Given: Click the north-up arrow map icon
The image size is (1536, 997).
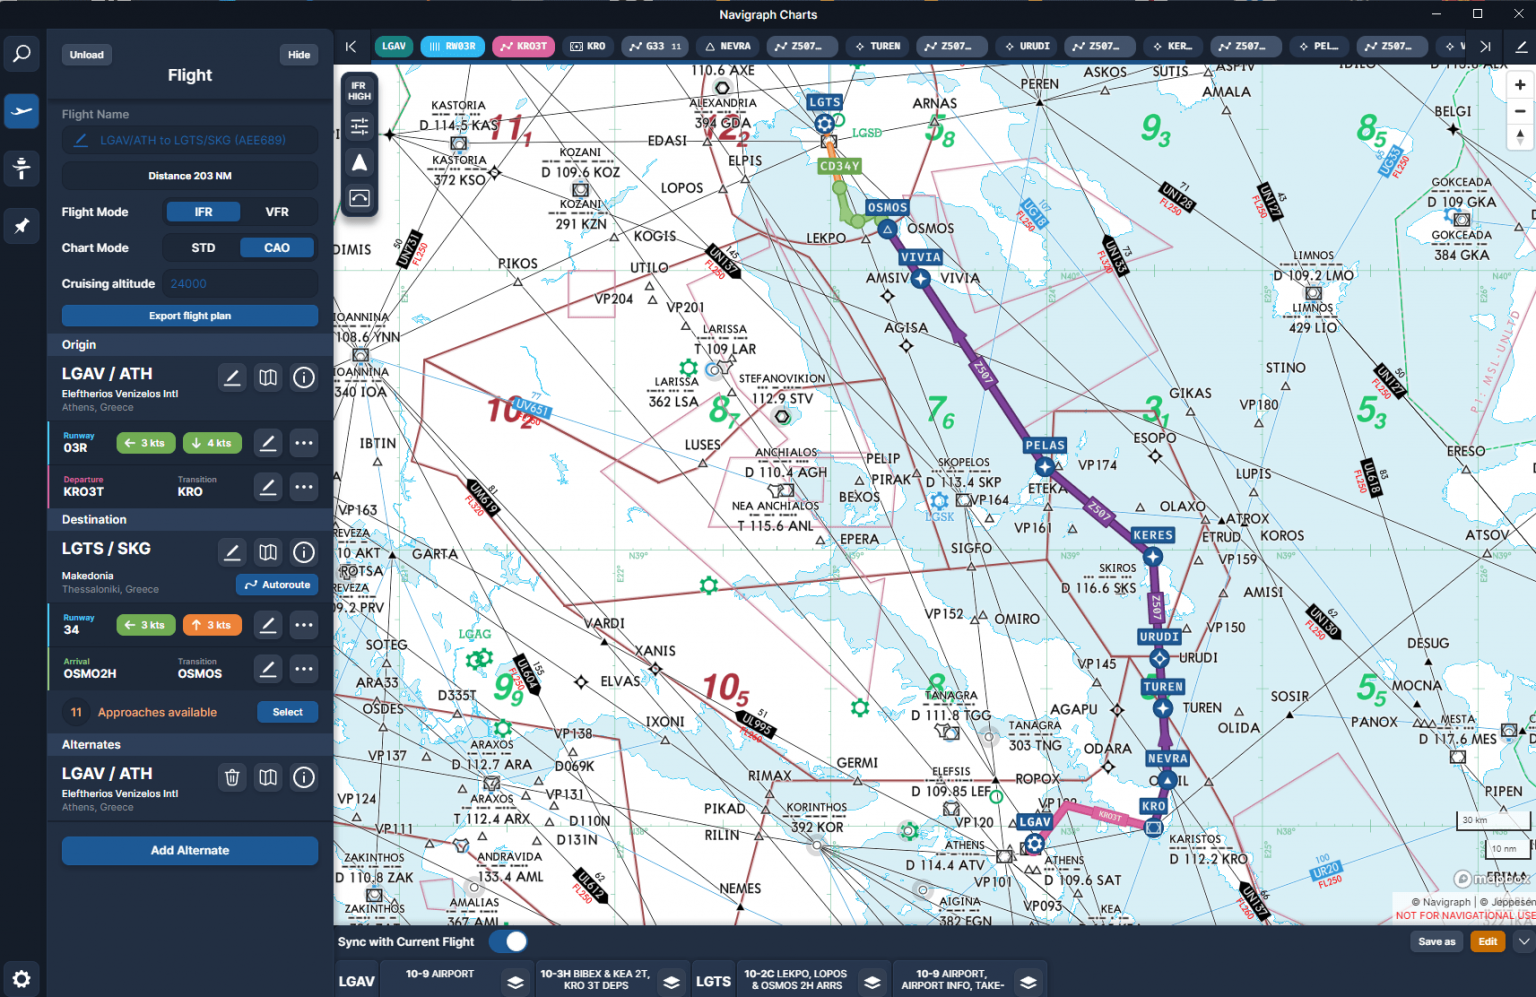Looking at the screenshot, I should coord(359,162).
